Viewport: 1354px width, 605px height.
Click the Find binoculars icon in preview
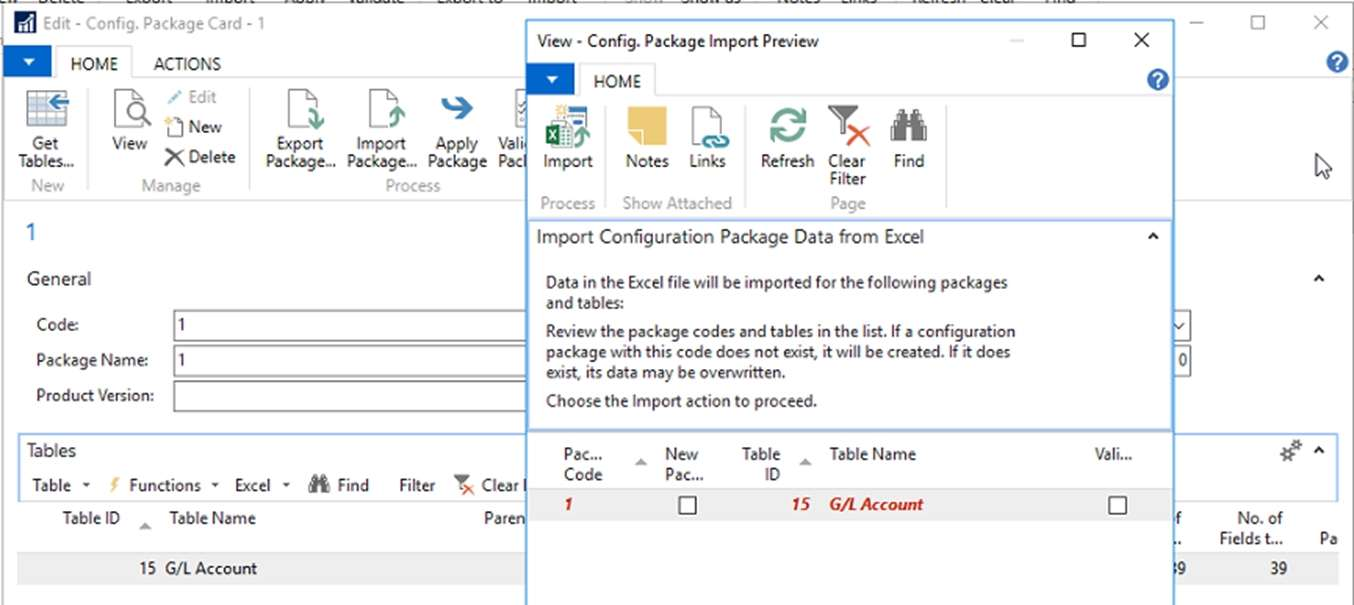908,128
